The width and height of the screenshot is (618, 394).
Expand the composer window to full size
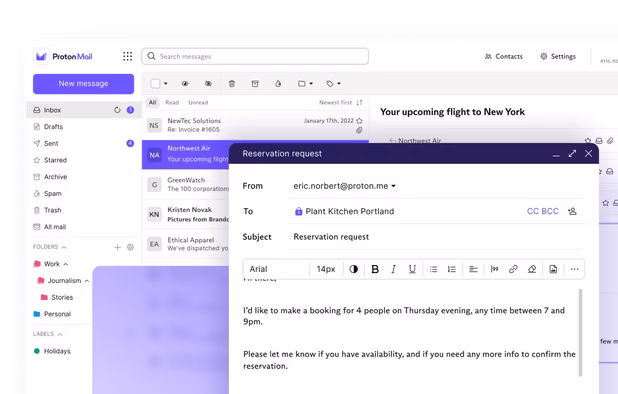(x=572, y=154)
